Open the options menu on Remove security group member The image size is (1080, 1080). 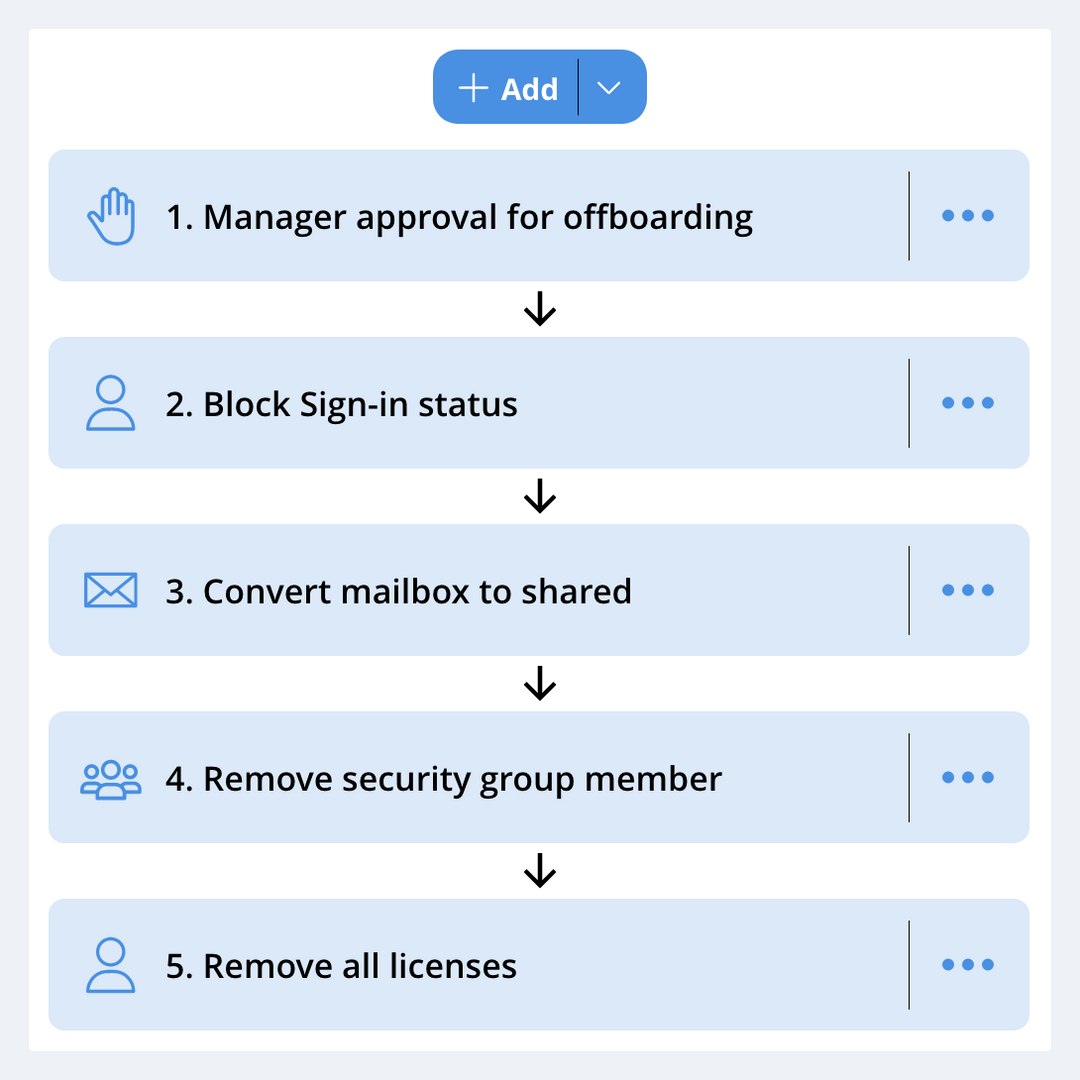tap(967, 778)
